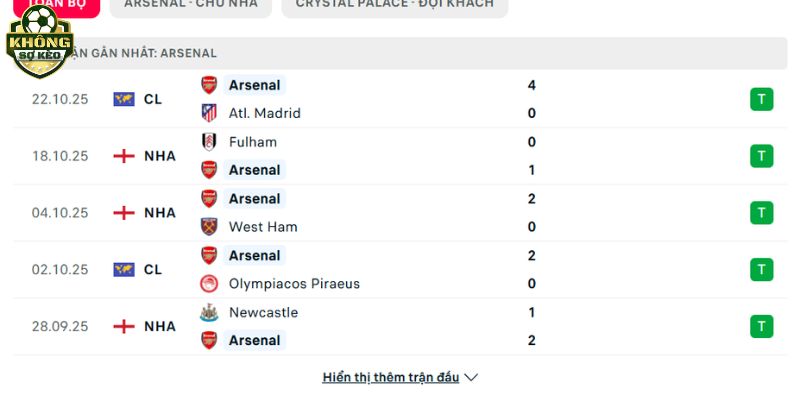Image resolution: width=800 pixels, height=400 pixels.
Task: Click the green T badge for Newcastle match
Action: point(761,326)
